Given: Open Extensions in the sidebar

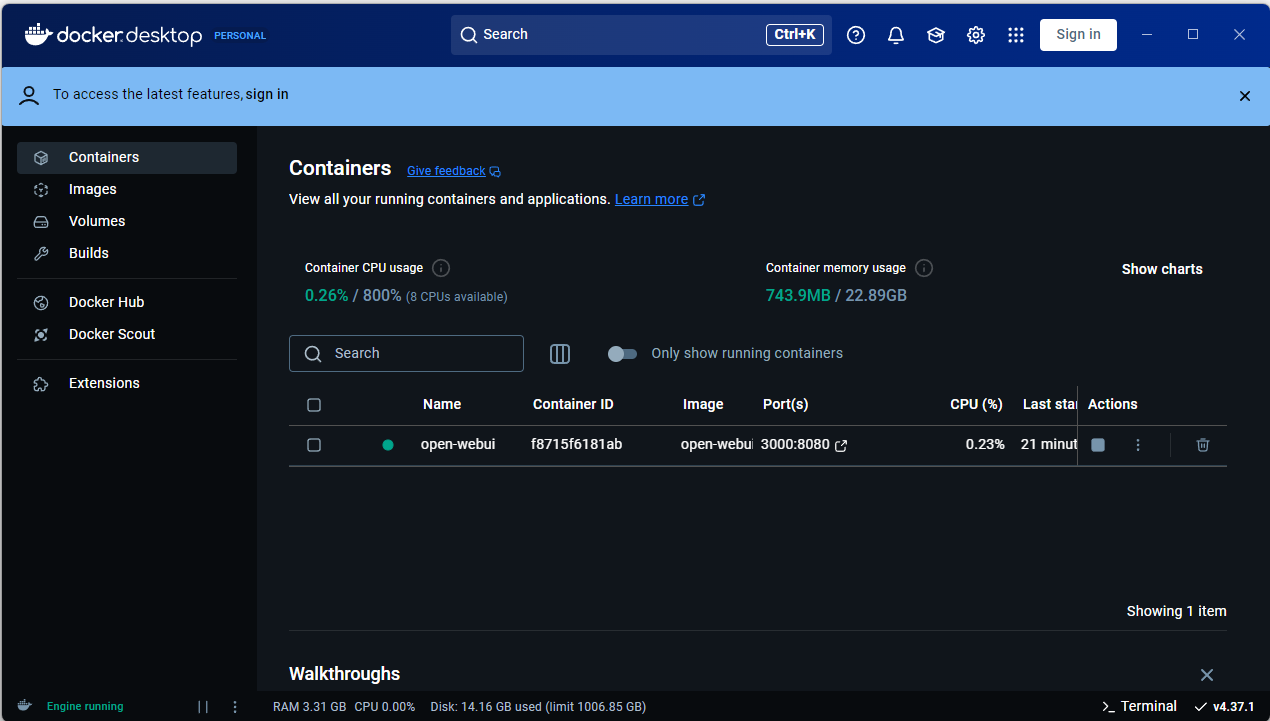Looking at the screenshot, I should [x=127, y=384].
